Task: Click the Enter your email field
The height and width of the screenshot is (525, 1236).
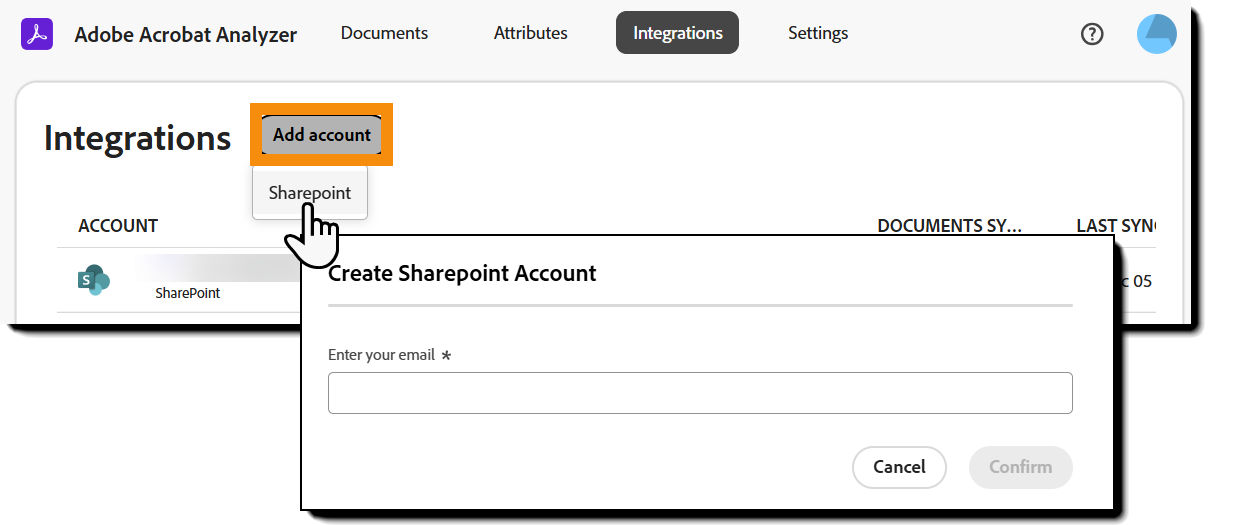Action: click(x=700, y=393)
